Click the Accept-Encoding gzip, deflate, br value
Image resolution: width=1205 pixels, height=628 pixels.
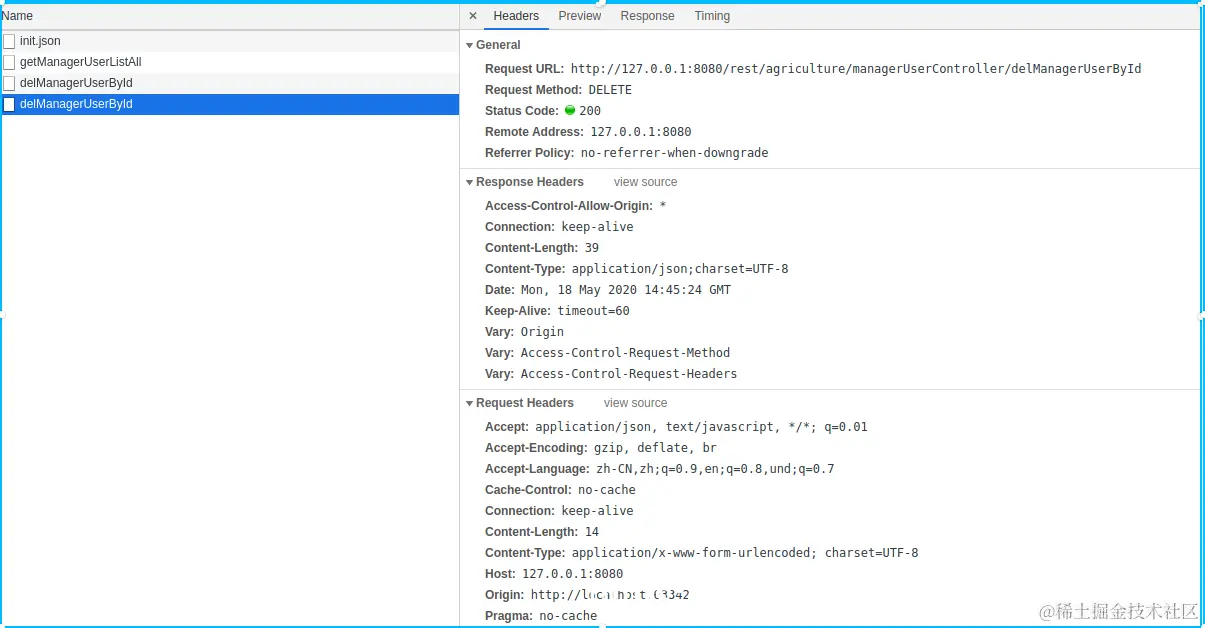[655, 448]
